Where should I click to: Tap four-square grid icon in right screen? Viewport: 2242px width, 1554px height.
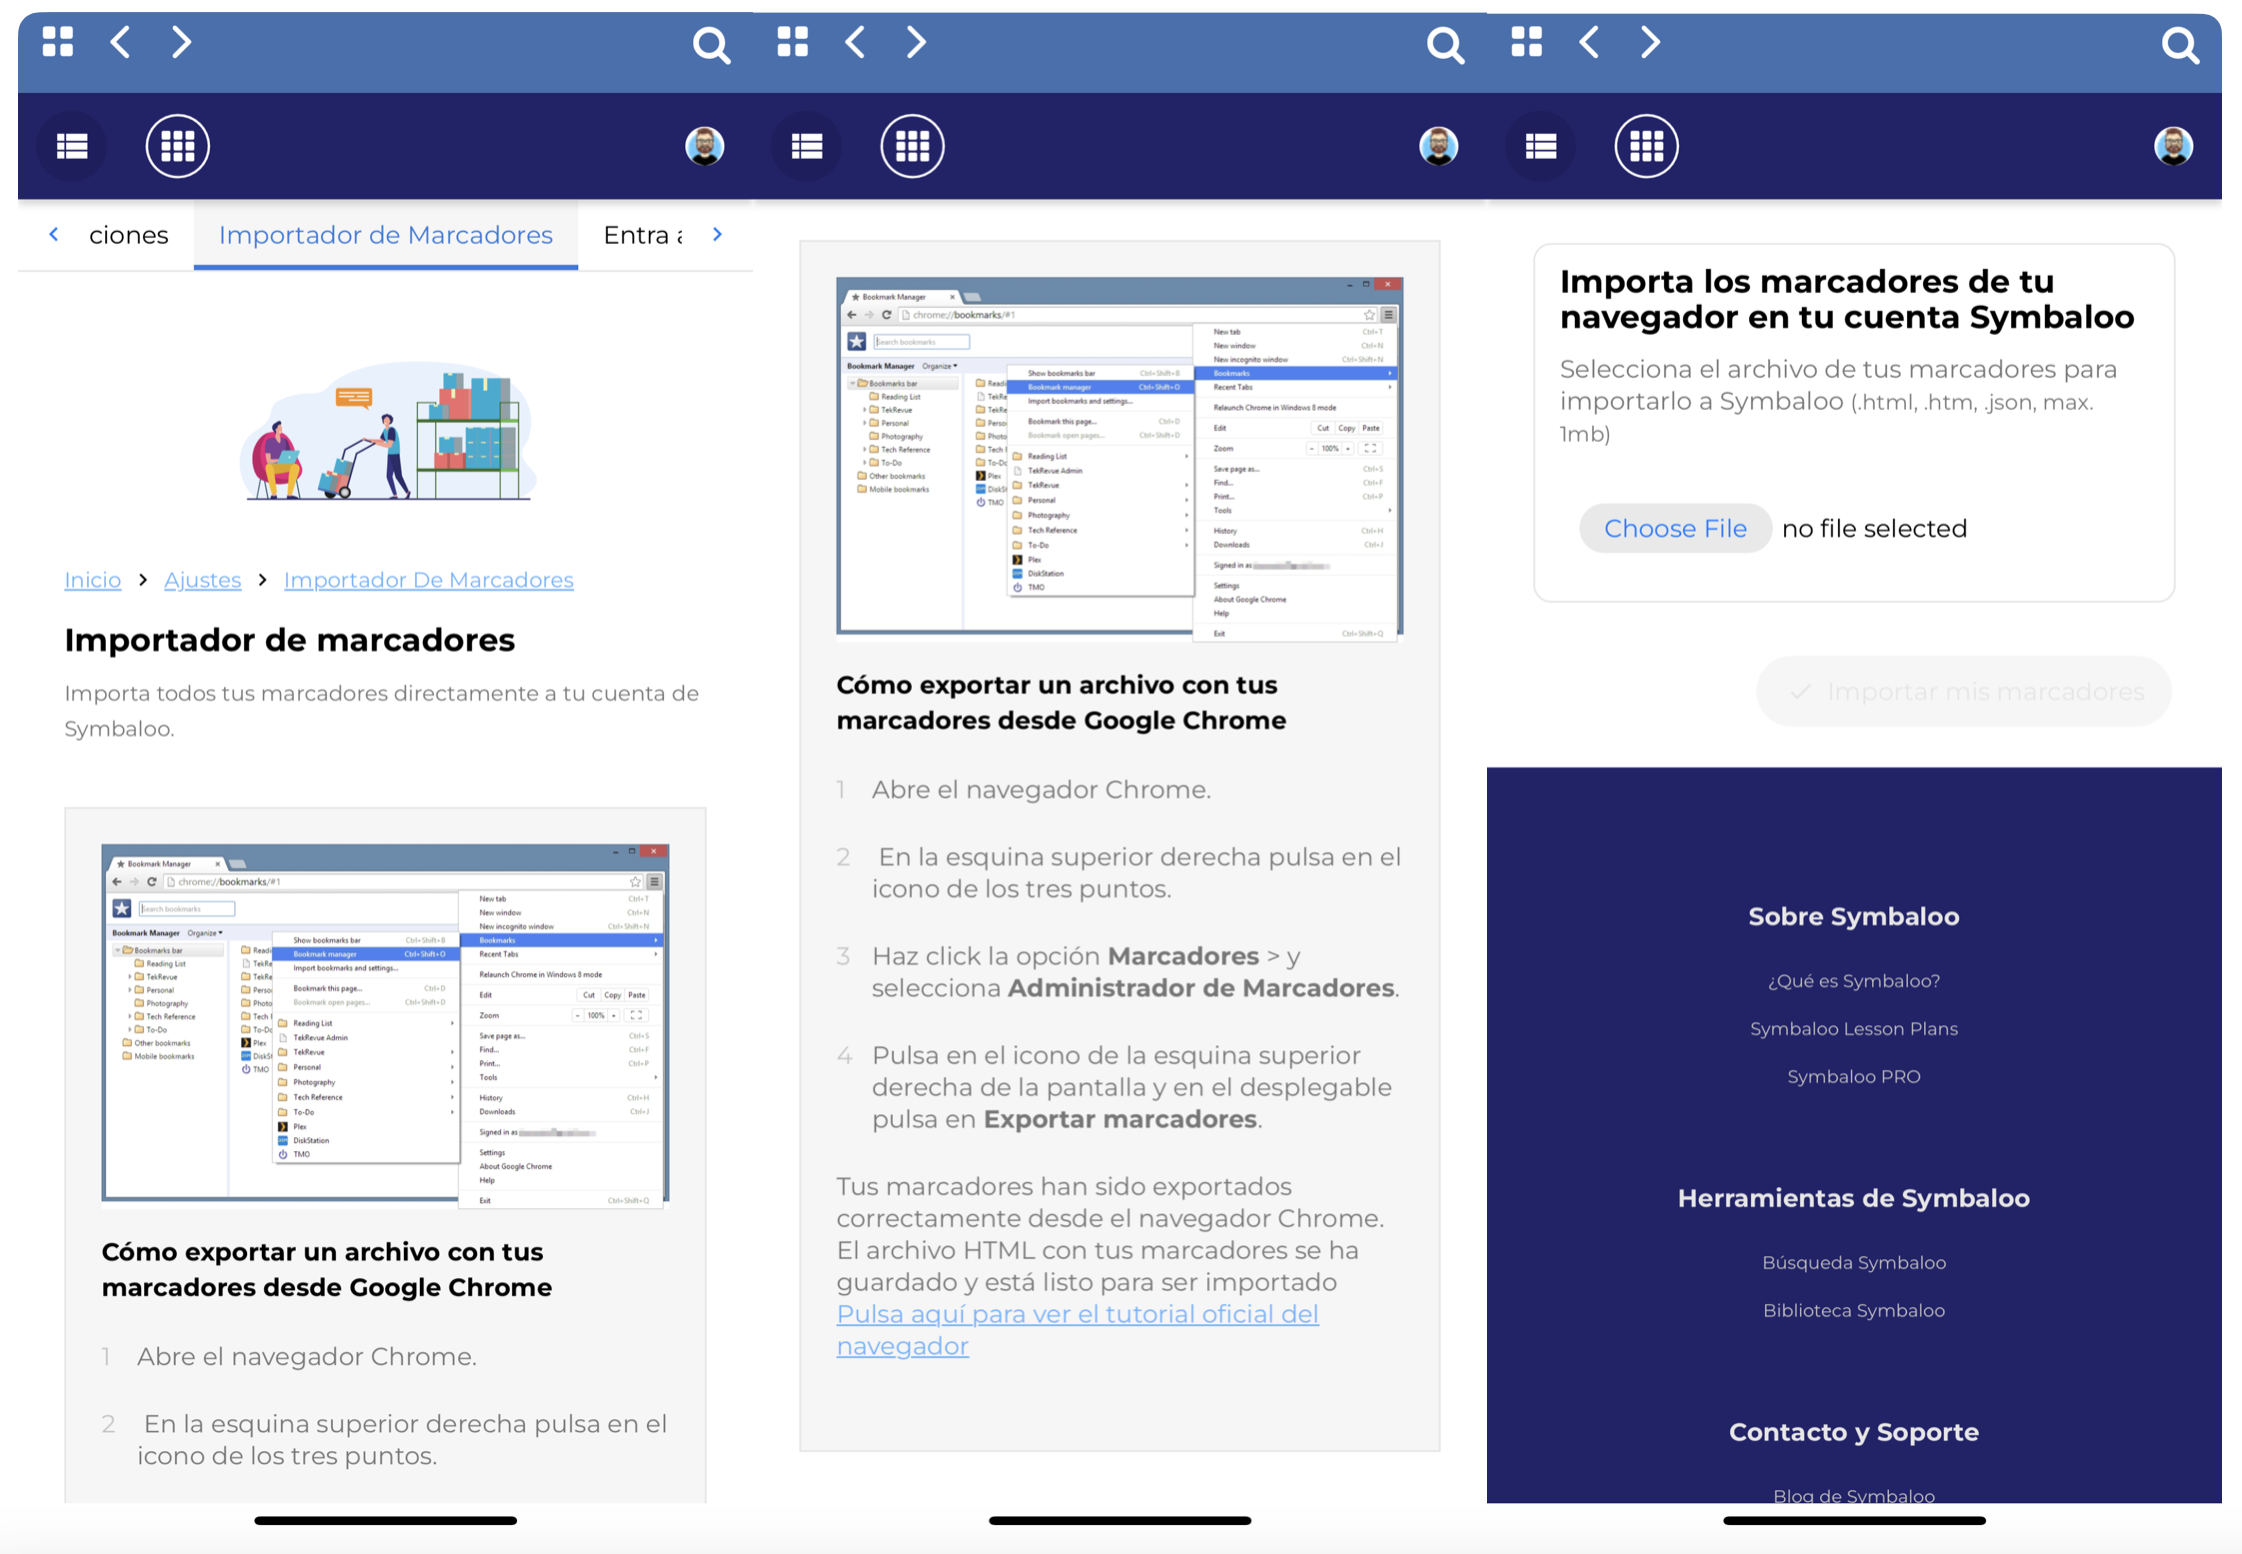[1527, 42]
